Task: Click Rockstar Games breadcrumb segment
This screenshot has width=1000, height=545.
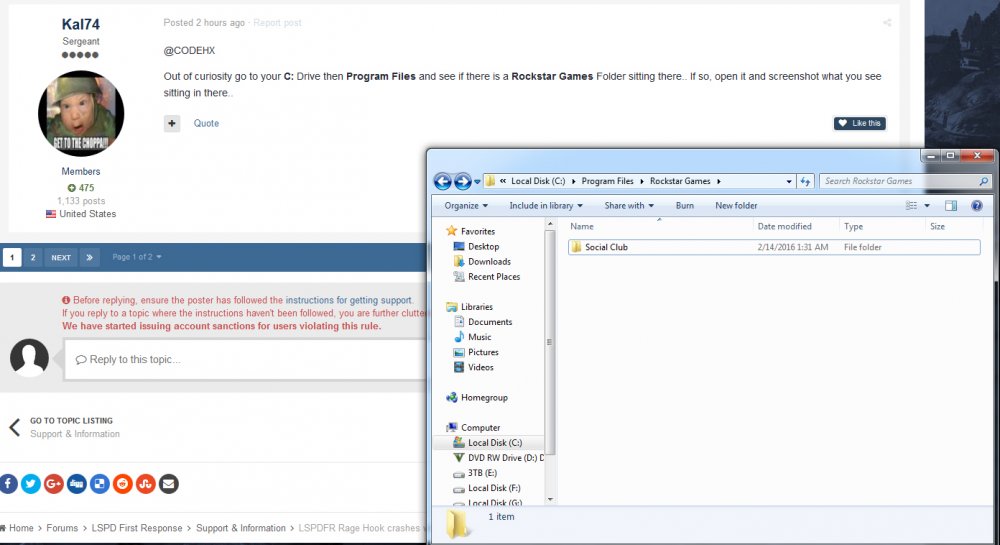Action: tap(680, 181)
